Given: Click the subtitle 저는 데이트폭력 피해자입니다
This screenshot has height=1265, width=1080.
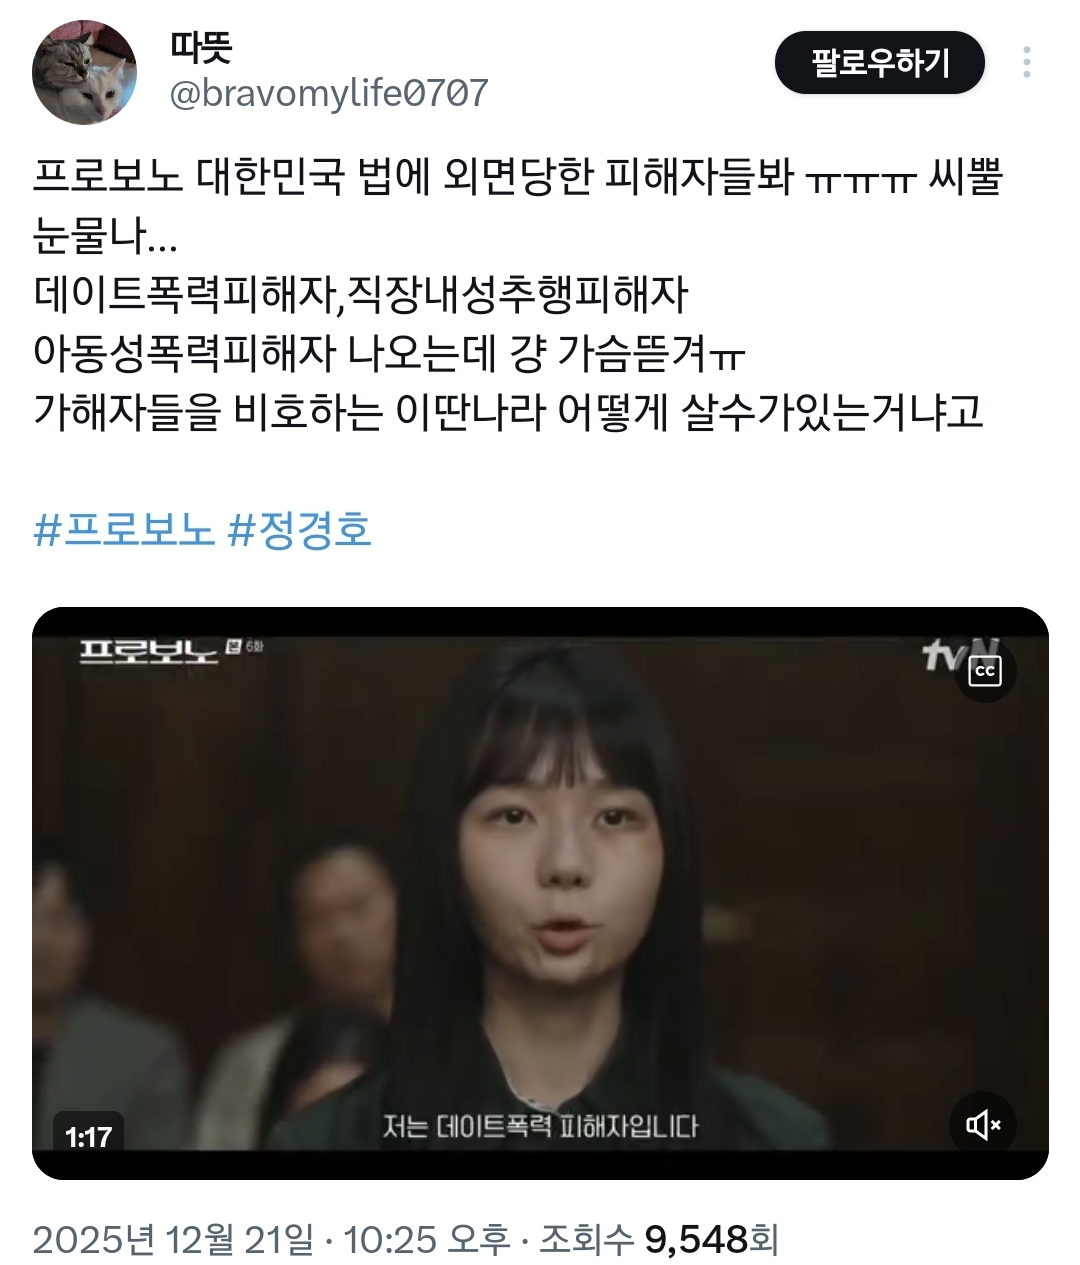Looking at the screenshot, I should click(540, 1126).
